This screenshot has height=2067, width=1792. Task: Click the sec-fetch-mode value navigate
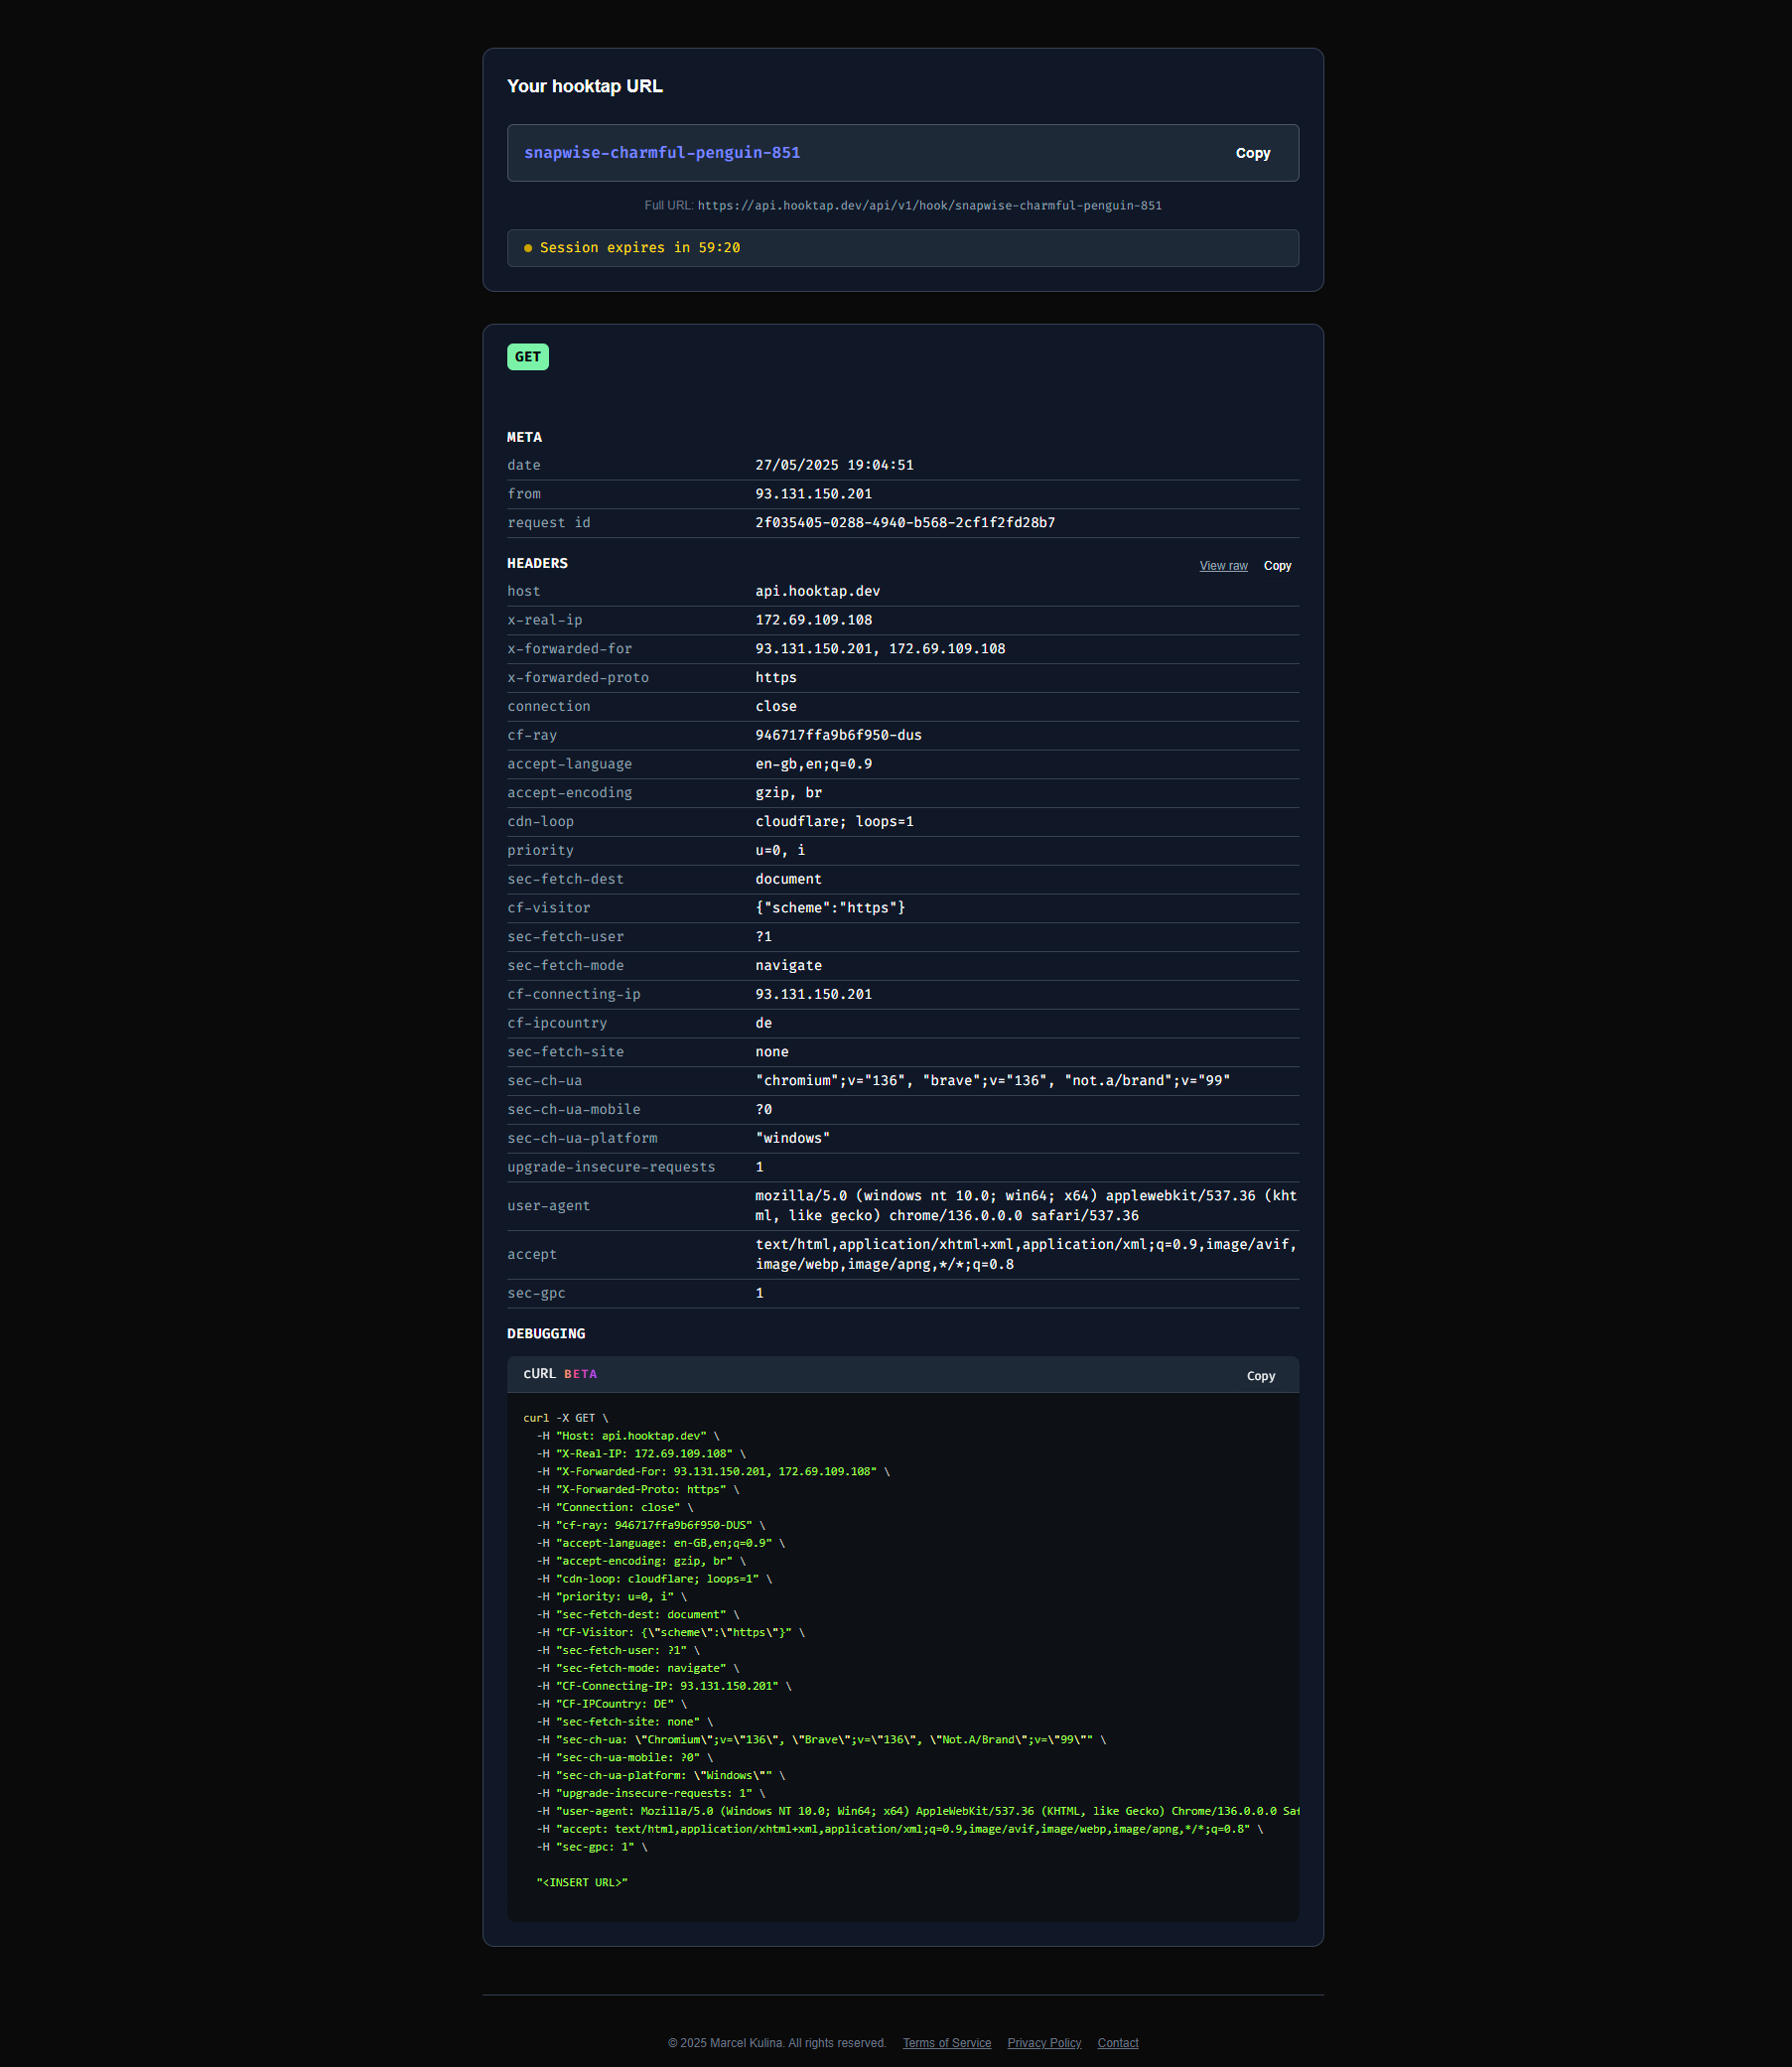point(788,966)
